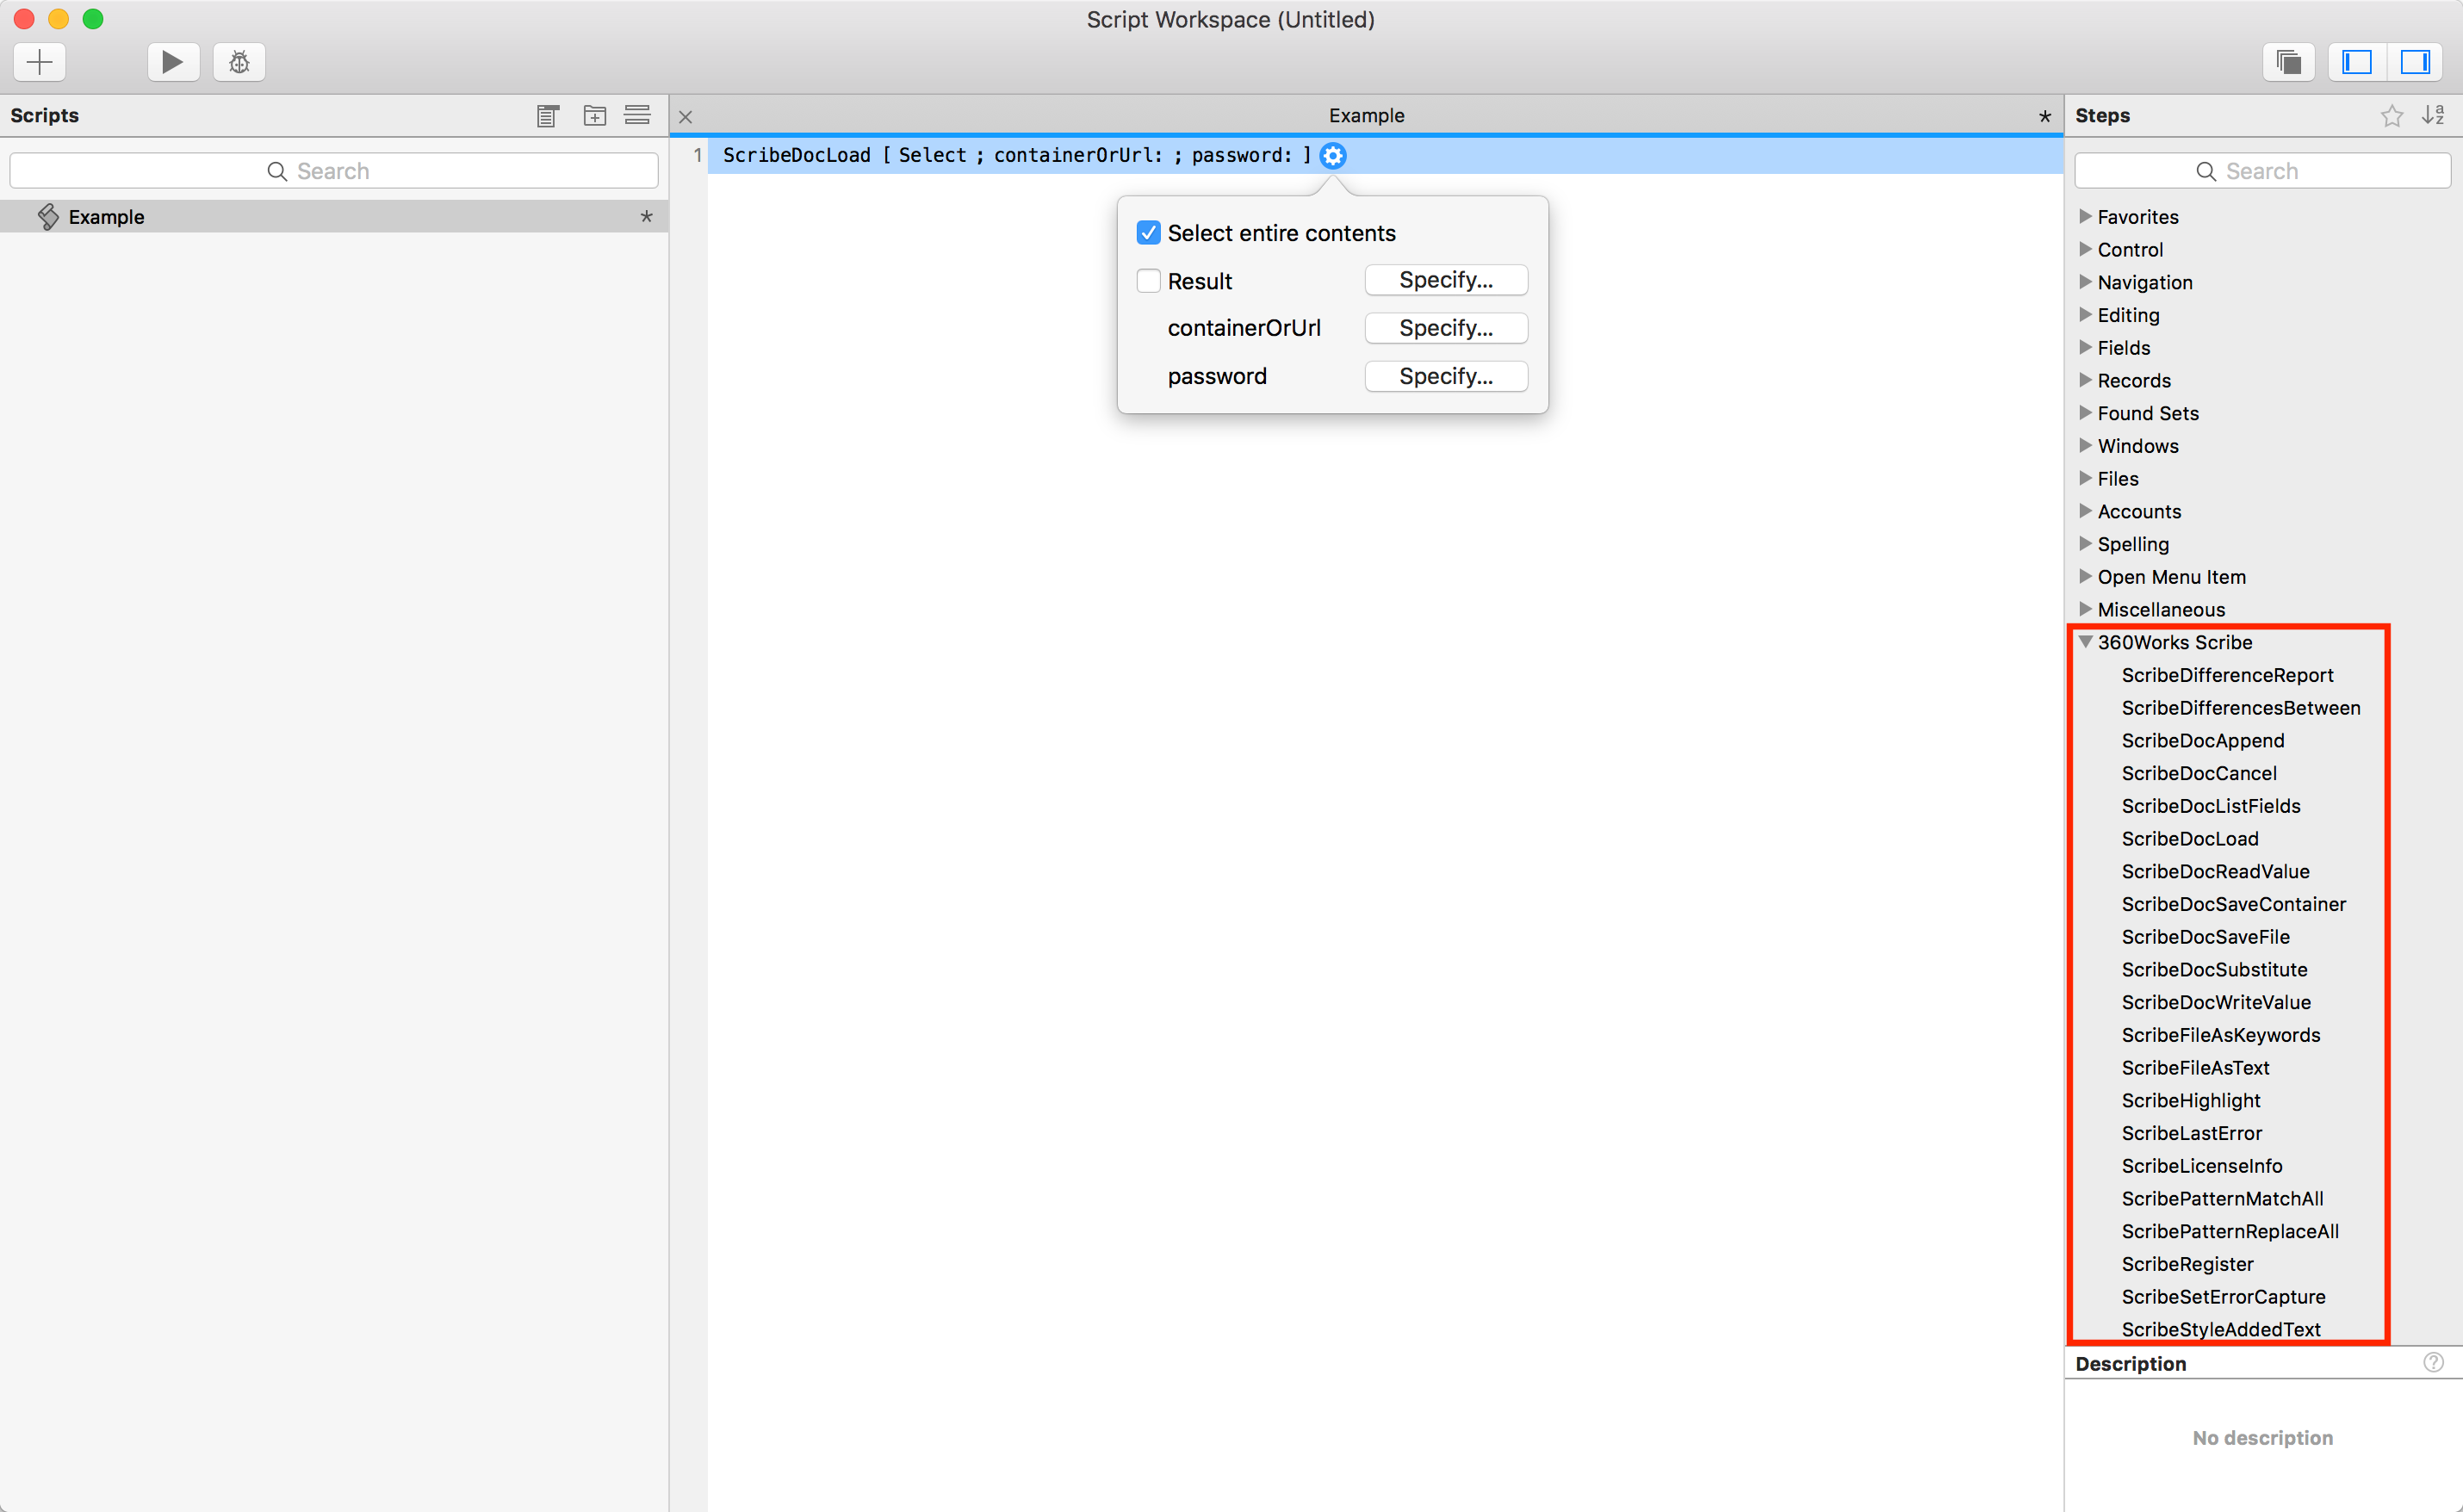Click the gear icon on ScribeDocLoad step

(1333, 155)
